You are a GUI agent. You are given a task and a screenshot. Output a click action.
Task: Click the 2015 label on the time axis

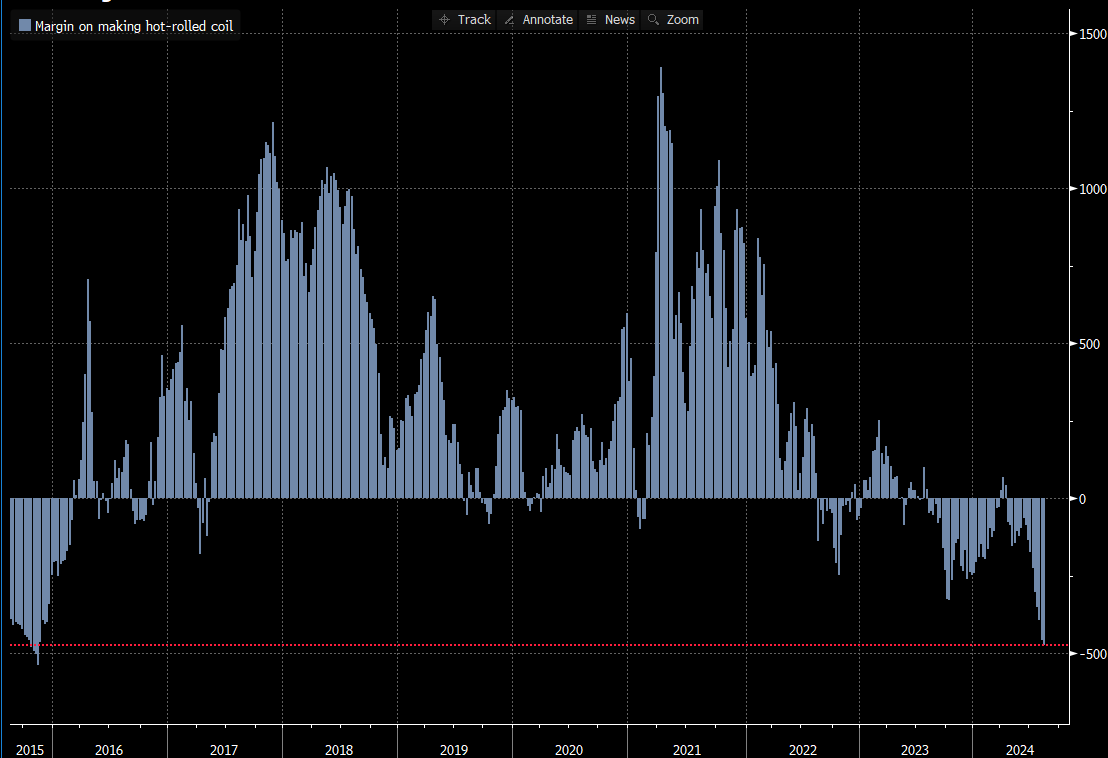pos(30,750)
